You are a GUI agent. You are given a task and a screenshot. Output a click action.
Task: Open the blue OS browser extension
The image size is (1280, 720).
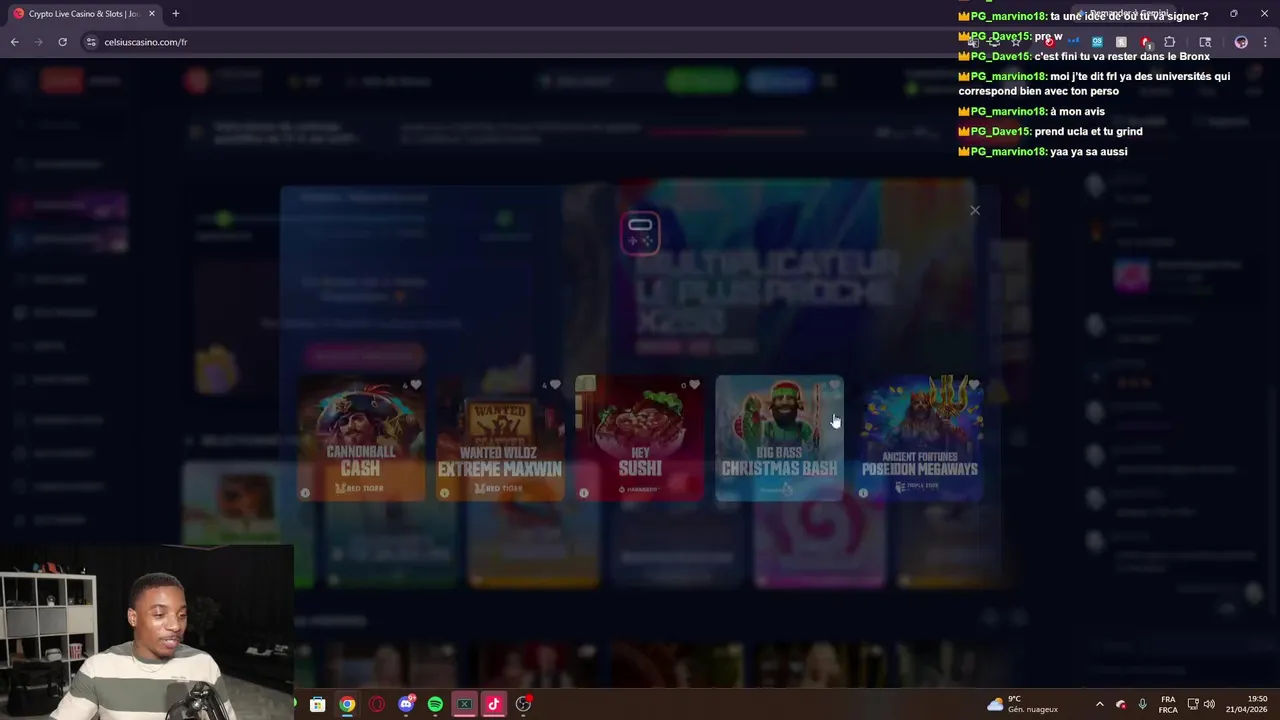(x=1097, y=42)
